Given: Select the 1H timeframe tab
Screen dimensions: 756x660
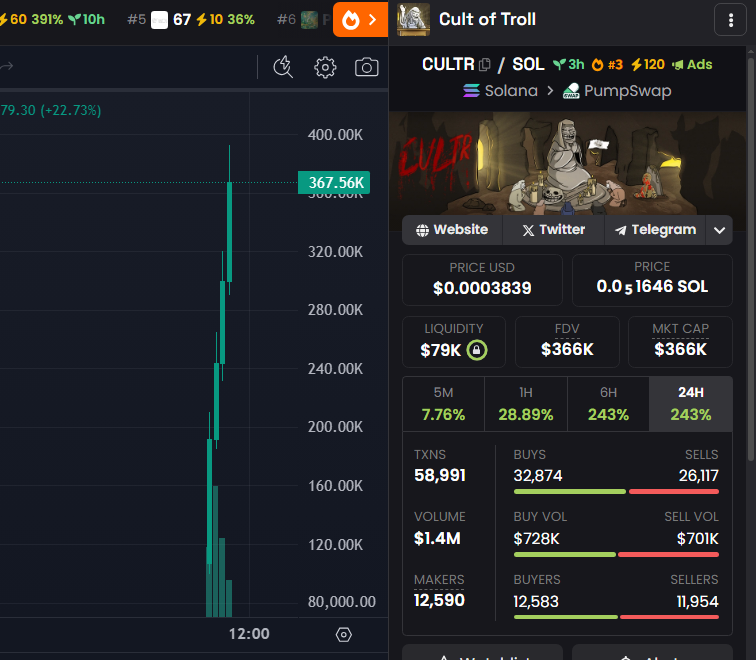Looking at the screenshot, I should pyautogui.click(x=526, y=404).
